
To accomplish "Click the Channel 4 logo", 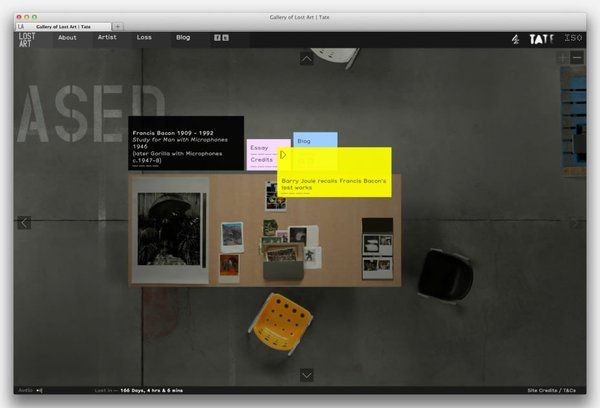I will point(516,39).
